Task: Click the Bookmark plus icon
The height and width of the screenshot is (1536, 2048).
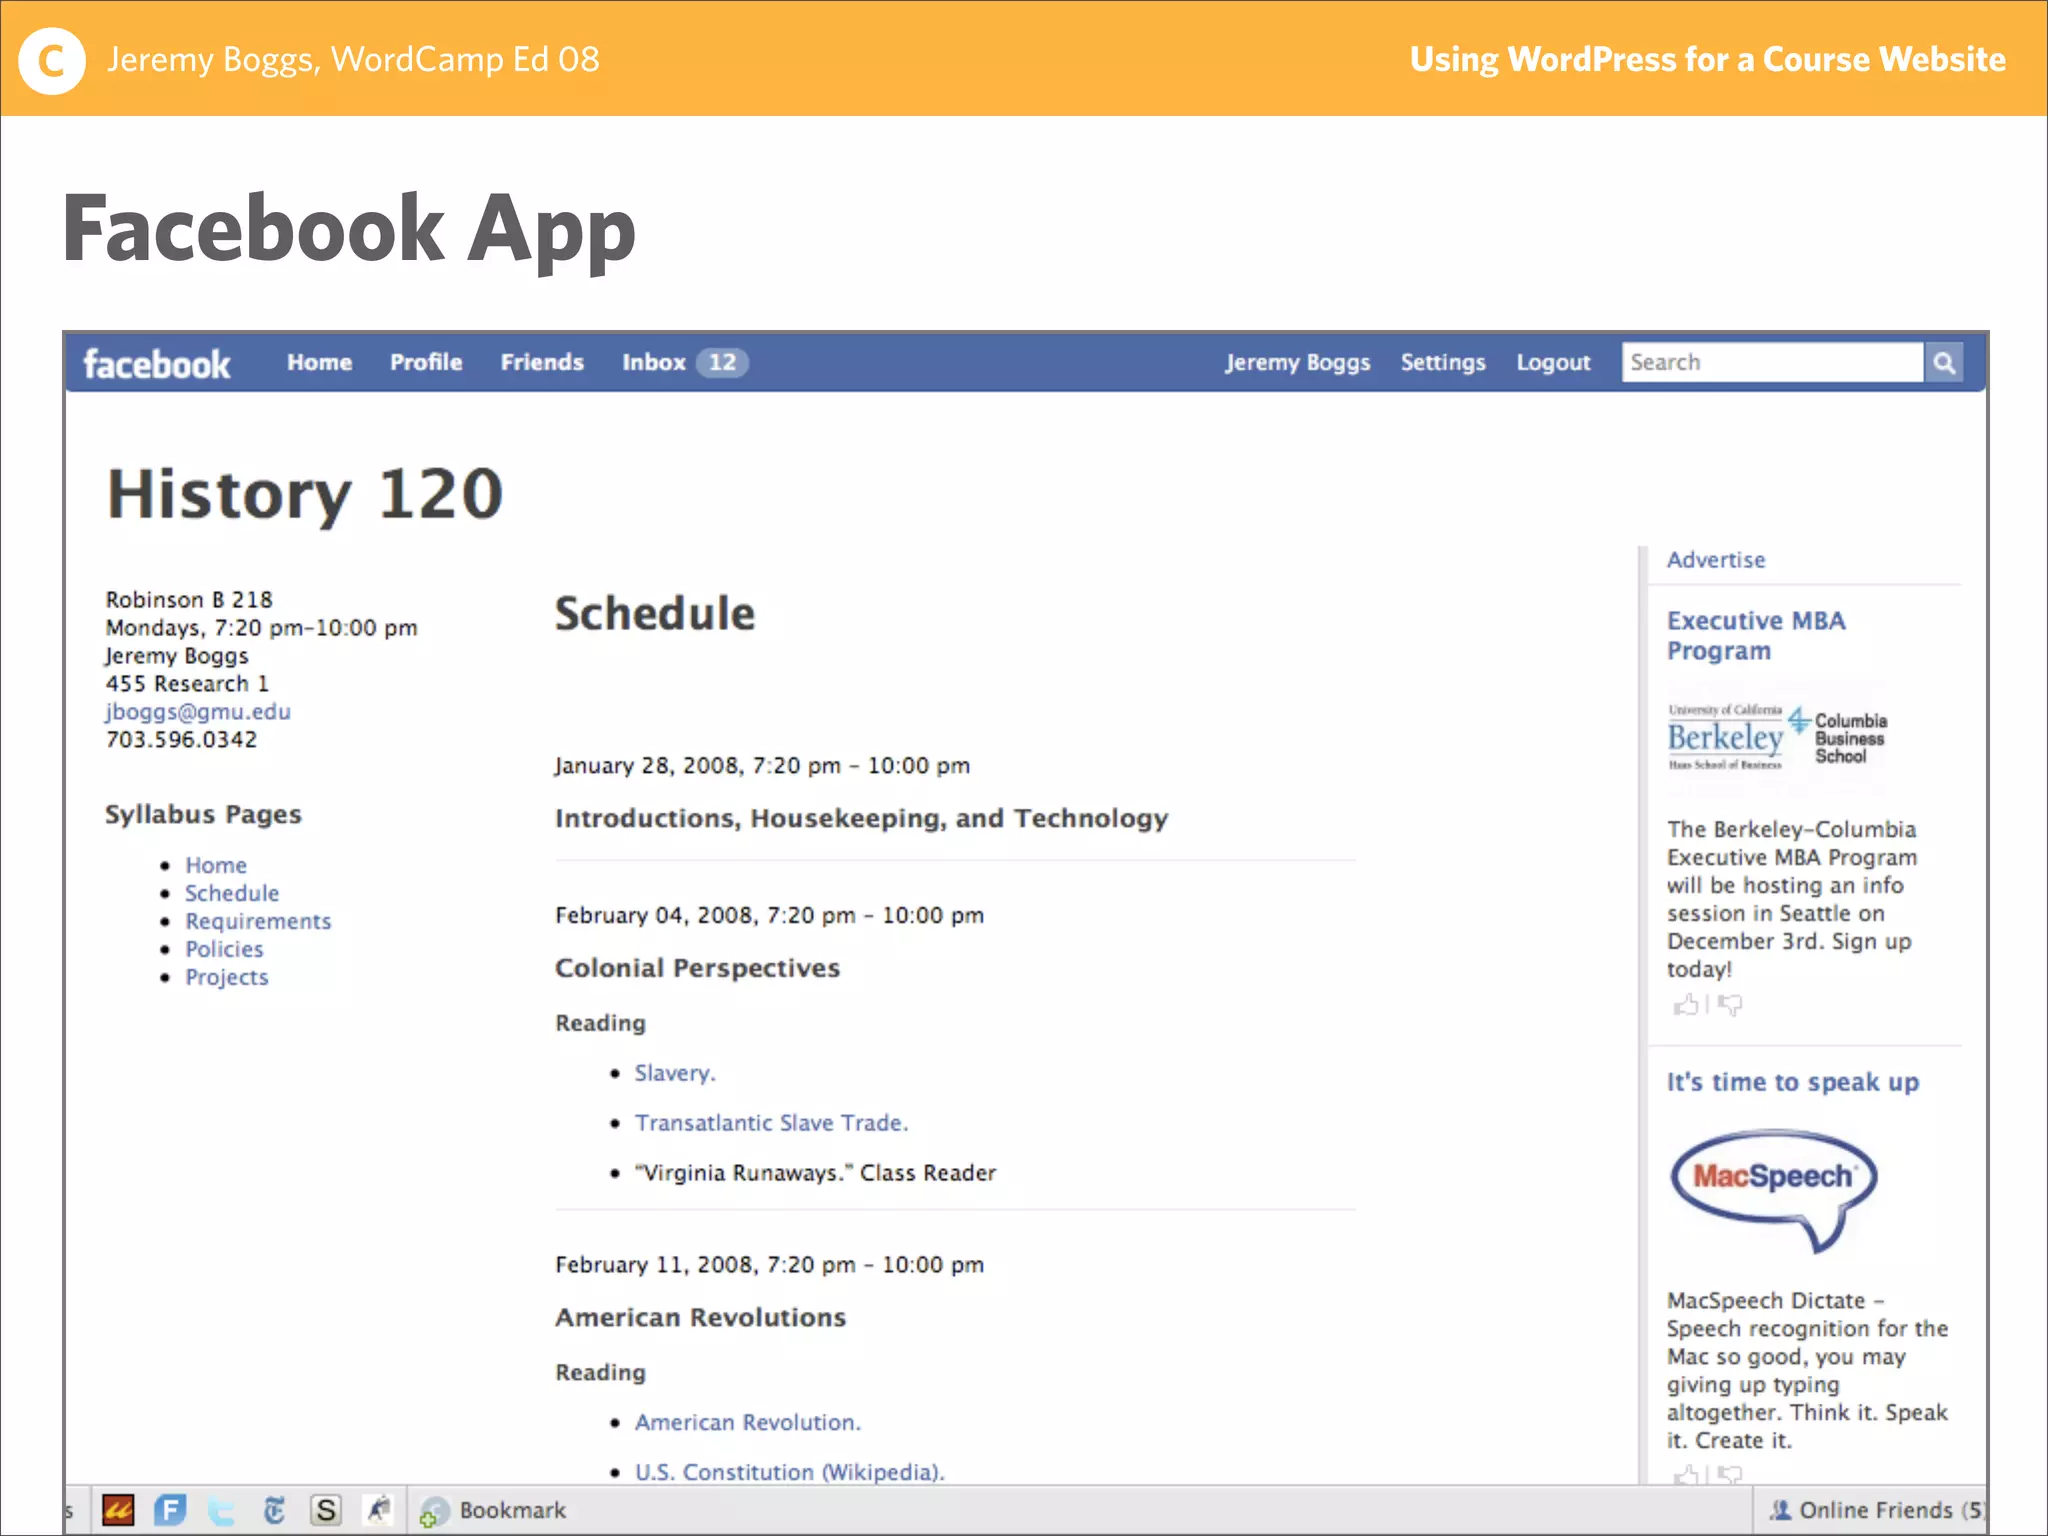Action: (x=434, y=1511)
